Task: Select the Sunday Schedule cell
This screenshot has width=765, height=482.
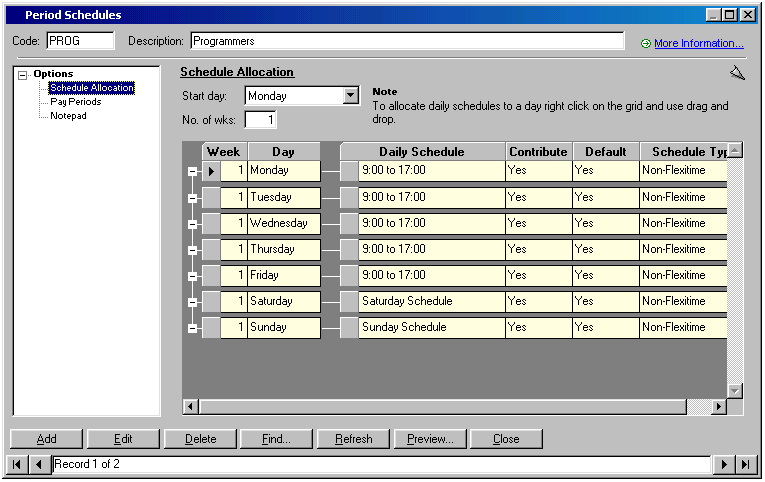Action: click(432, 327)
